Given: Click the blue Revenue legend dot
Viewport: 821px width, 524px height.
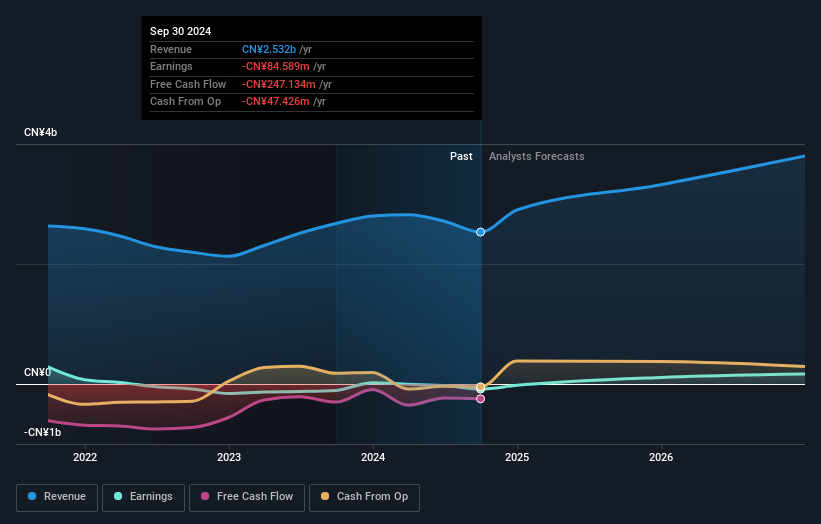Looking at the screenshot, I should coord(32,496).
